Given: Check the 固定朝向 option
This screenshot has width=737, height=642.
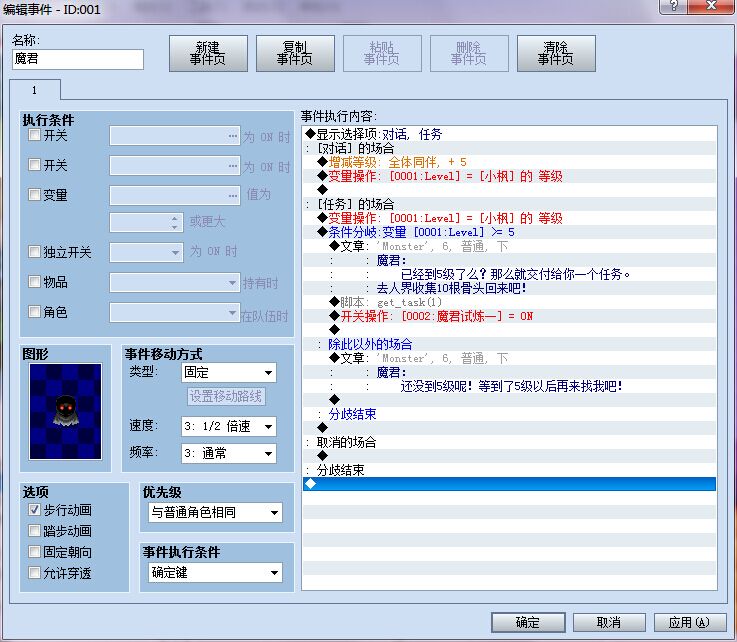Looking at the screenshot, I should [34, 551].
